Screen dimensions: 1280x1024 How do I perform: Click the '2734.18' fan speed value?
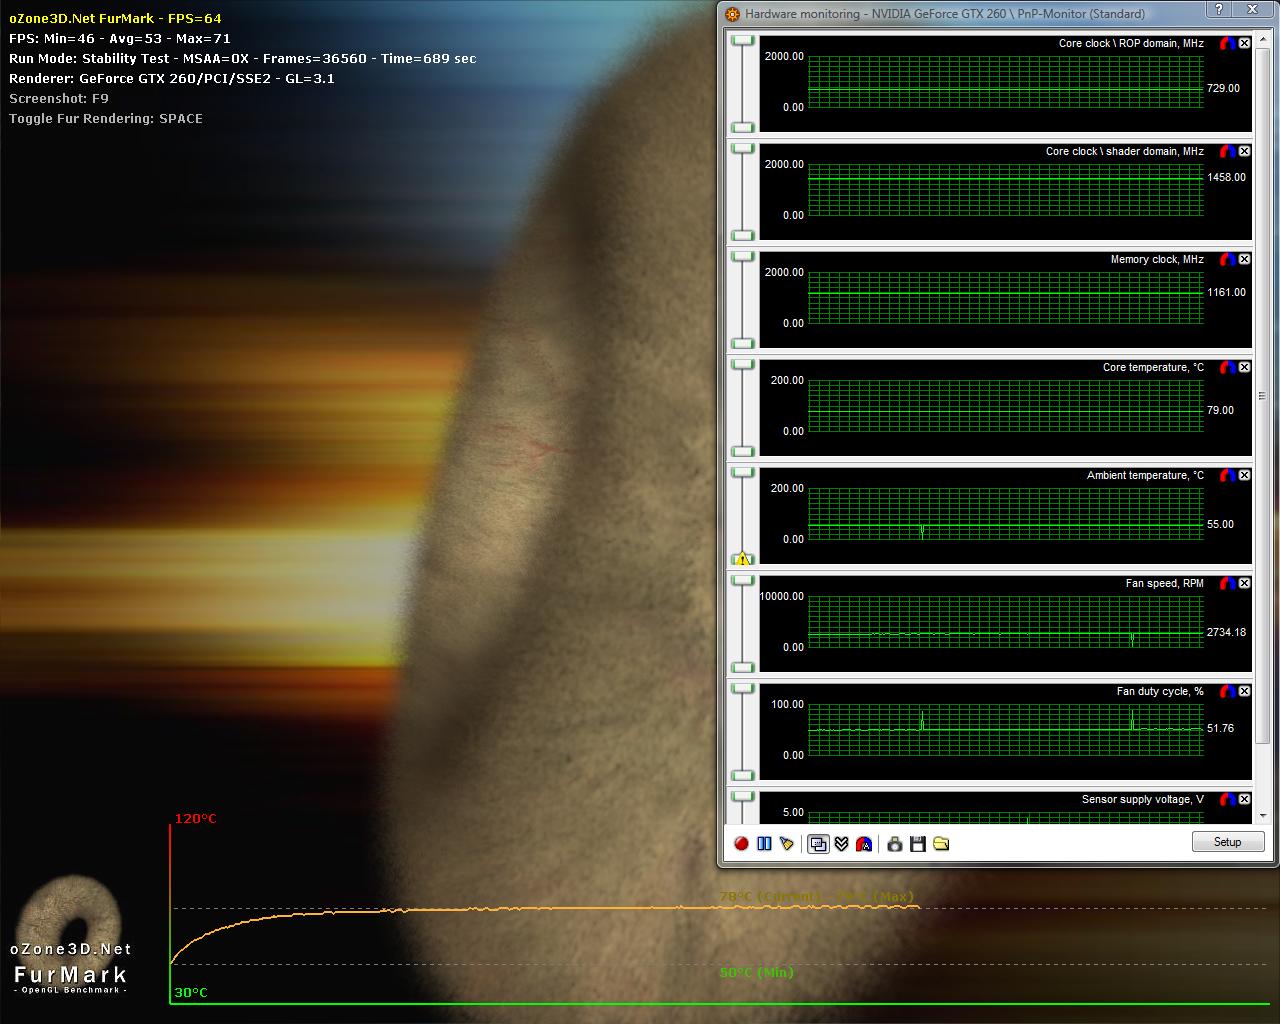(1226, 632)
